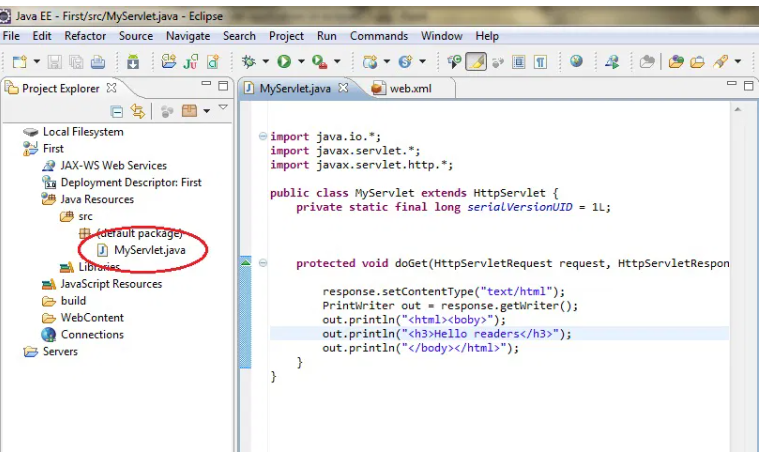
Task: Close the MyServlet.java editor tab
Action: click(344, 88)
